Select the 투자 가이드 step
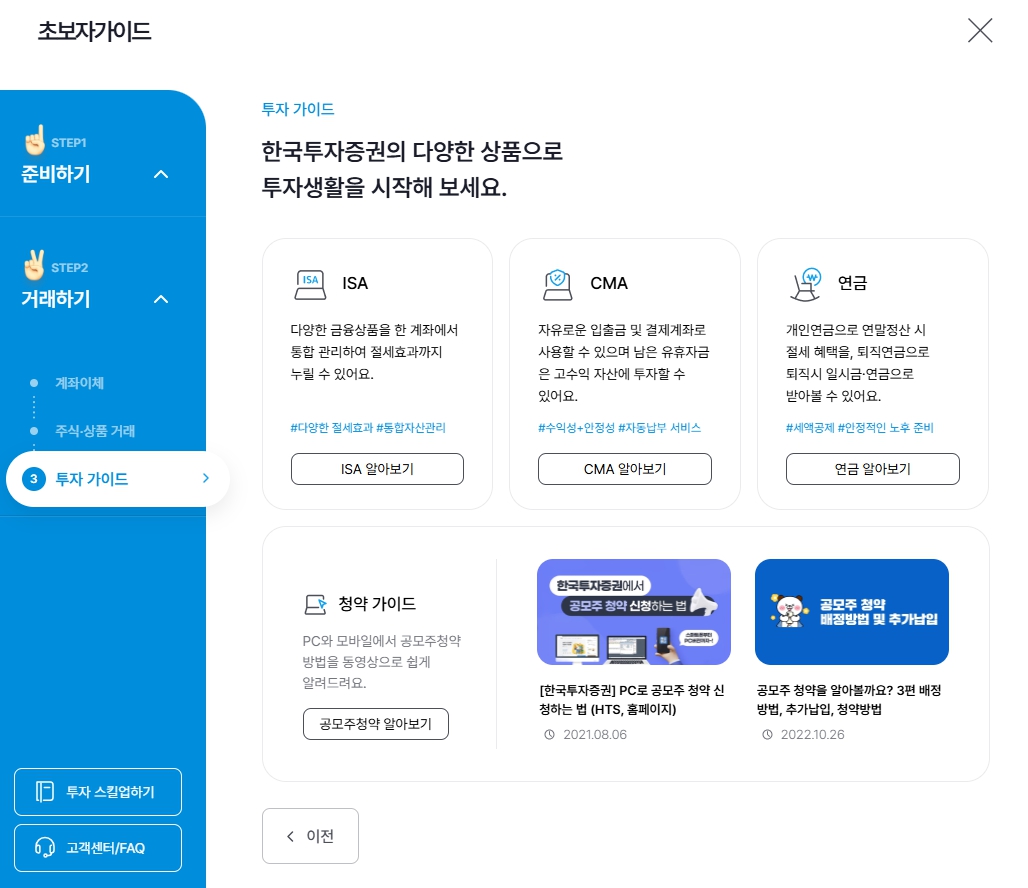This screenshot has height=888, width=1028. coord(118,479)
